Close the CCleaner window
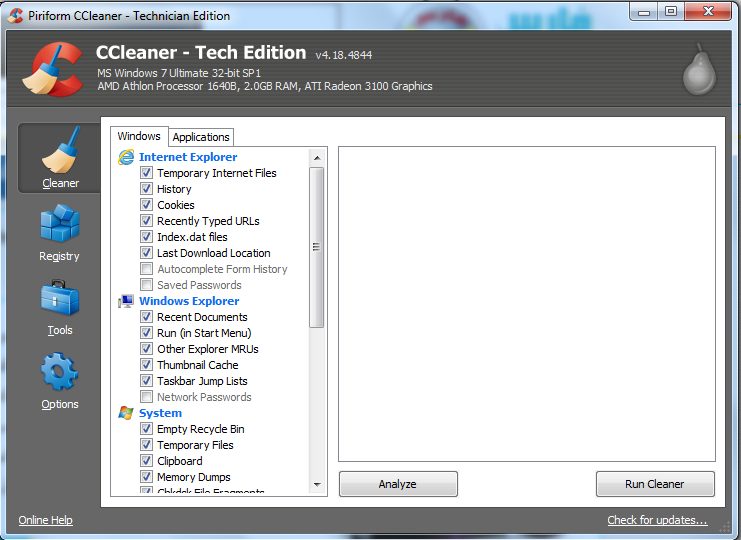Image resolution: width=741 pixels, height=540 pixels. (x=708, y=12)
